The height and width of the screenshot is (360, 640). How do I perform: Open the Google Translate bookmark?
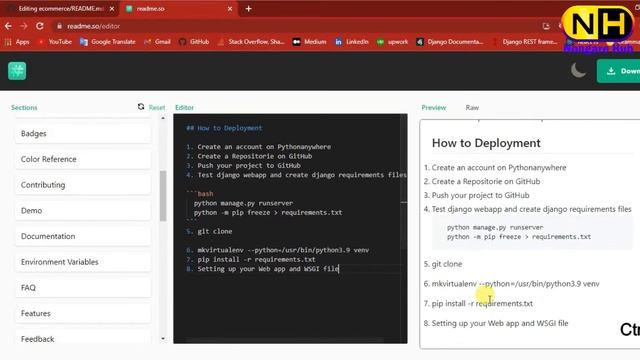coord(108,42)
